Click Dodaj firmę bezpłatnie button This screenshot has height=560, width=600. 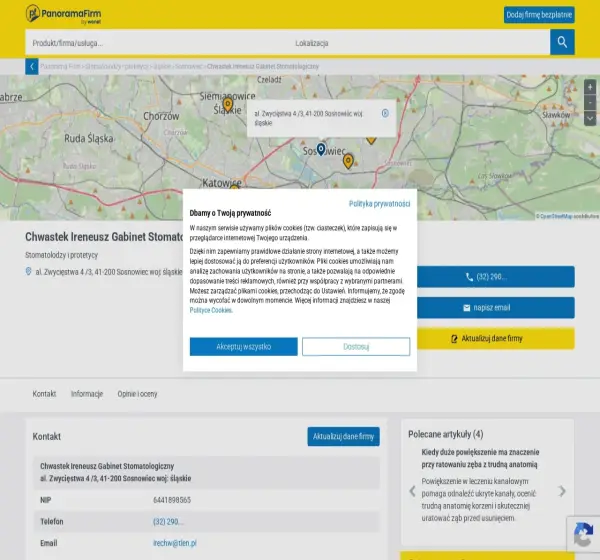[539, 15]
